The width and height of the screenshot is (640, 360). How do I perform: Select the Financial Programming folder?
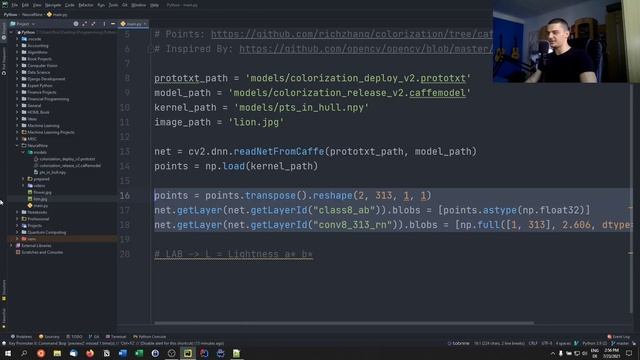[48, 99]
